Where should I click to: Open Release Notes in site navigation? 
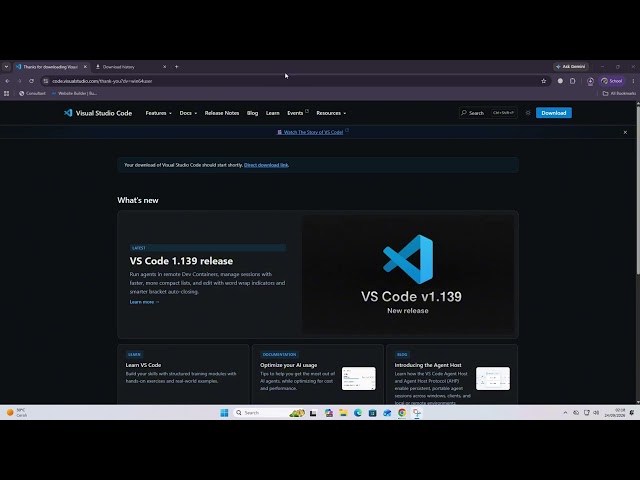point(222,113)
